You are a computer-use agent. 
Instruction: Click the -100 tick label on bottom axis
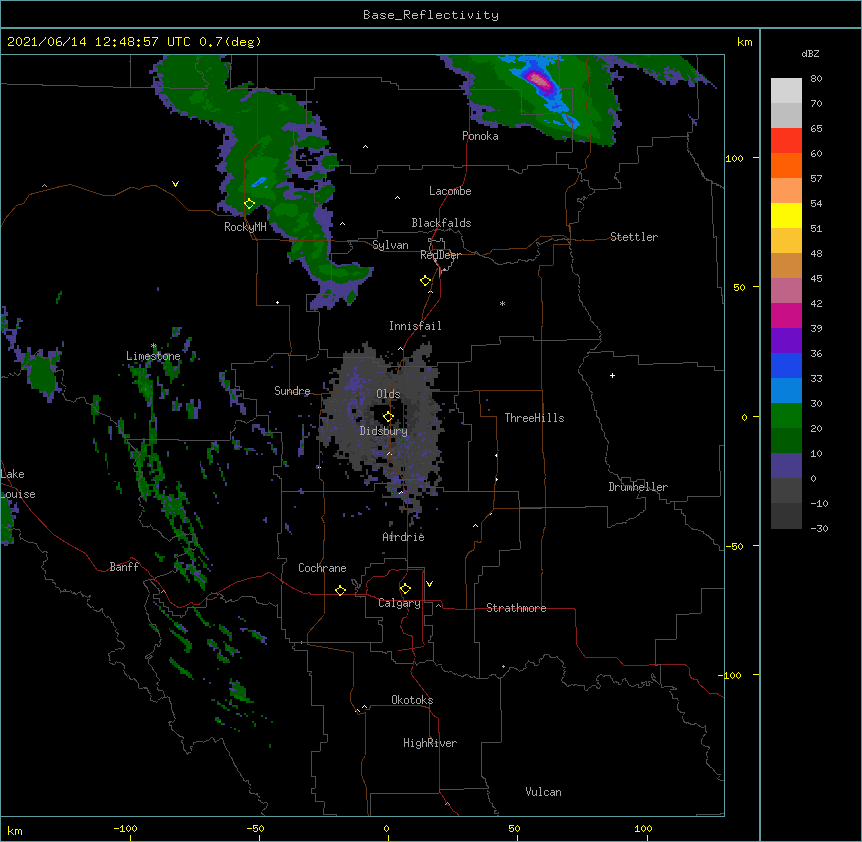[x=125, y=828]
